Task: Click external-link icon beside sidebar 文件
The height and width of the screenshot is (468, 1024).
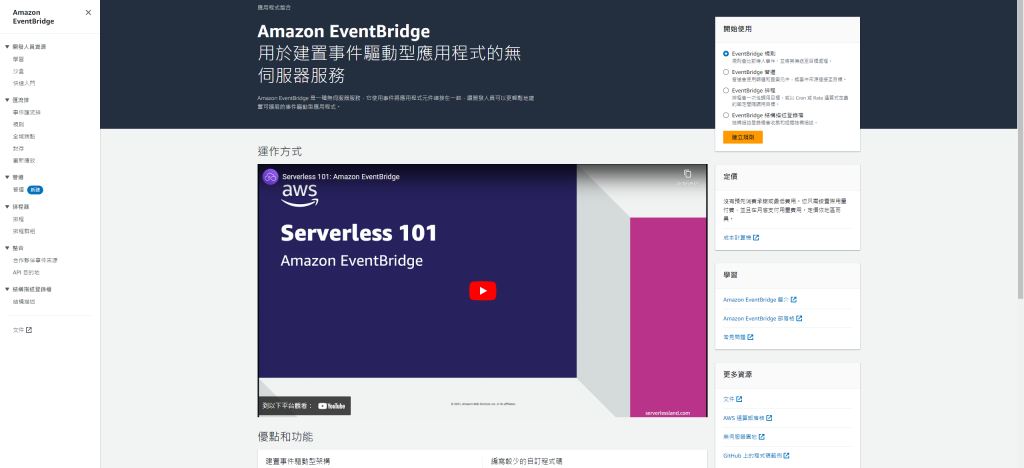Action: (29, 330)
